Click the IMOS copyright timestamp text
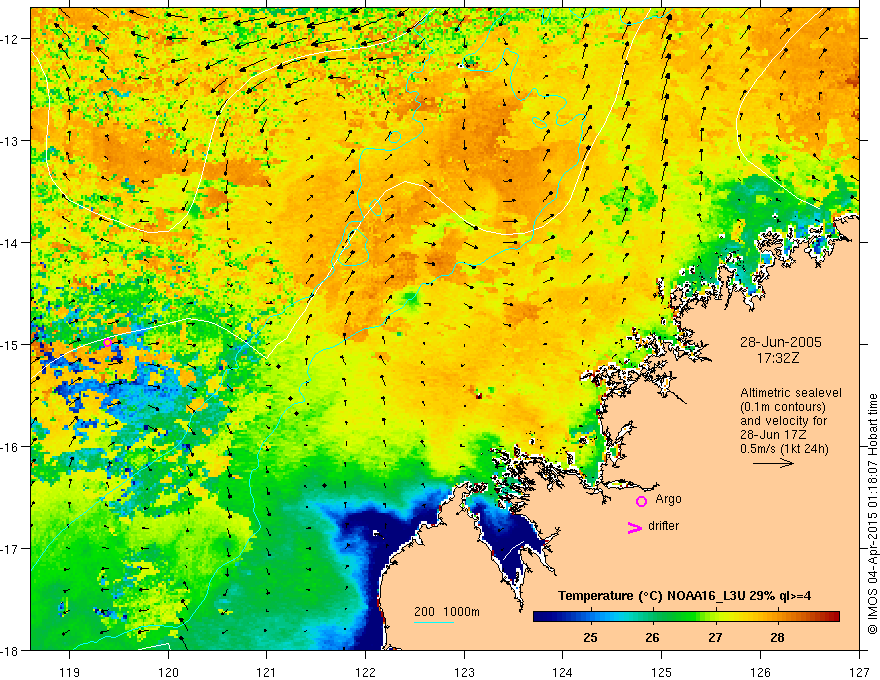Screen dimensions: 880x680 pyautogui.click(x=872, y=514)
